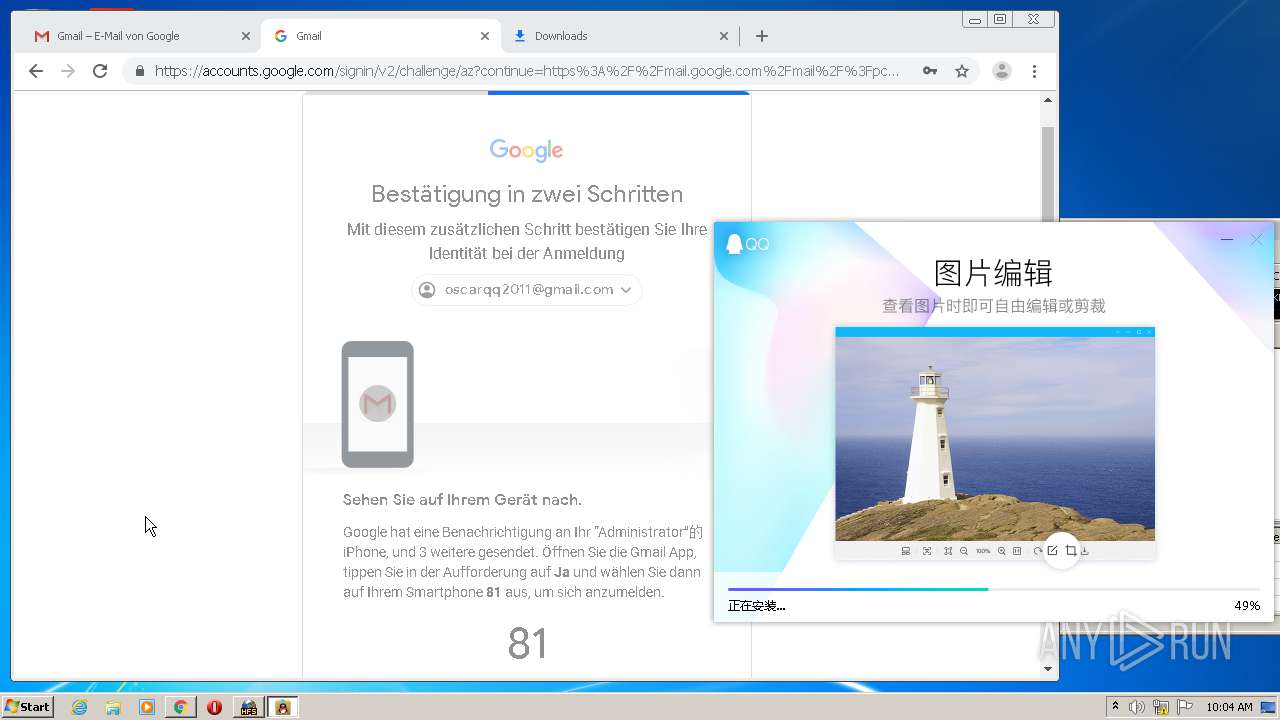The height and width of the screenshot is (720, 1280).
Task: Switch to Chrome via taskbar icon
Action: (x=180, y=707)
